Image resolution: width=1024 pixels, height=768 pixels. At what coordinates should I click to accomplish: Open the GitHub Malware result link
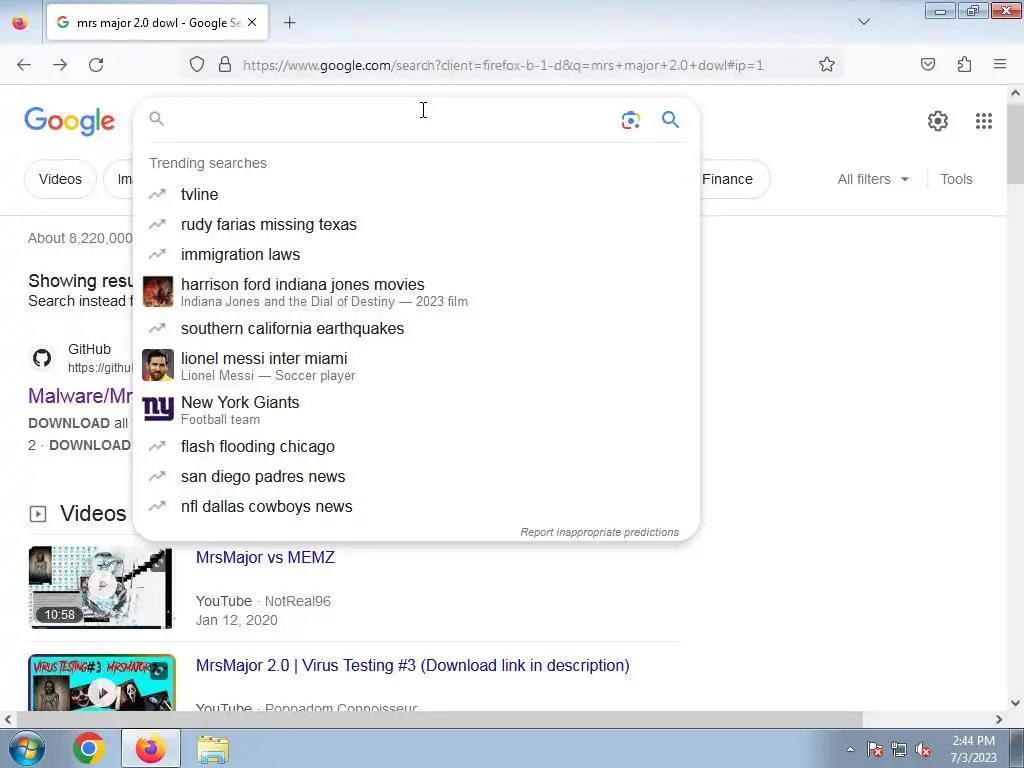pyautogui.click(x=80, y=396)
